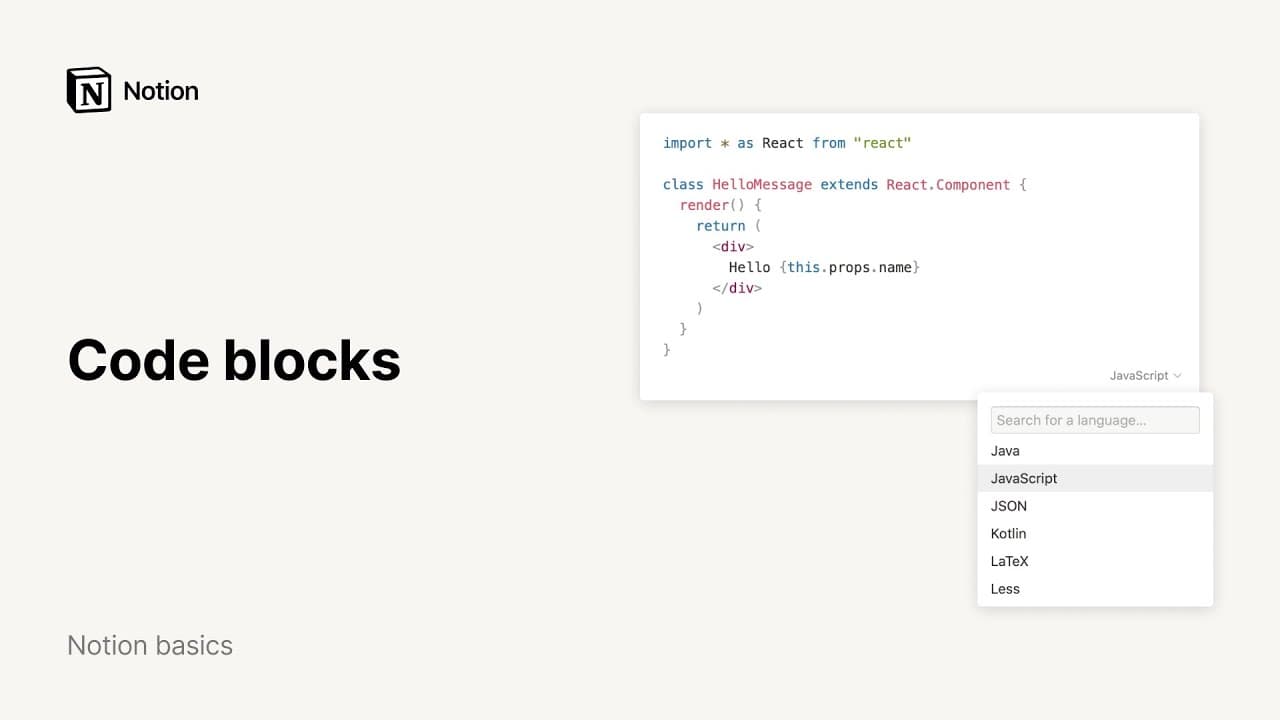
Task: Click the closing </div> tag in code
Action: 737,288
